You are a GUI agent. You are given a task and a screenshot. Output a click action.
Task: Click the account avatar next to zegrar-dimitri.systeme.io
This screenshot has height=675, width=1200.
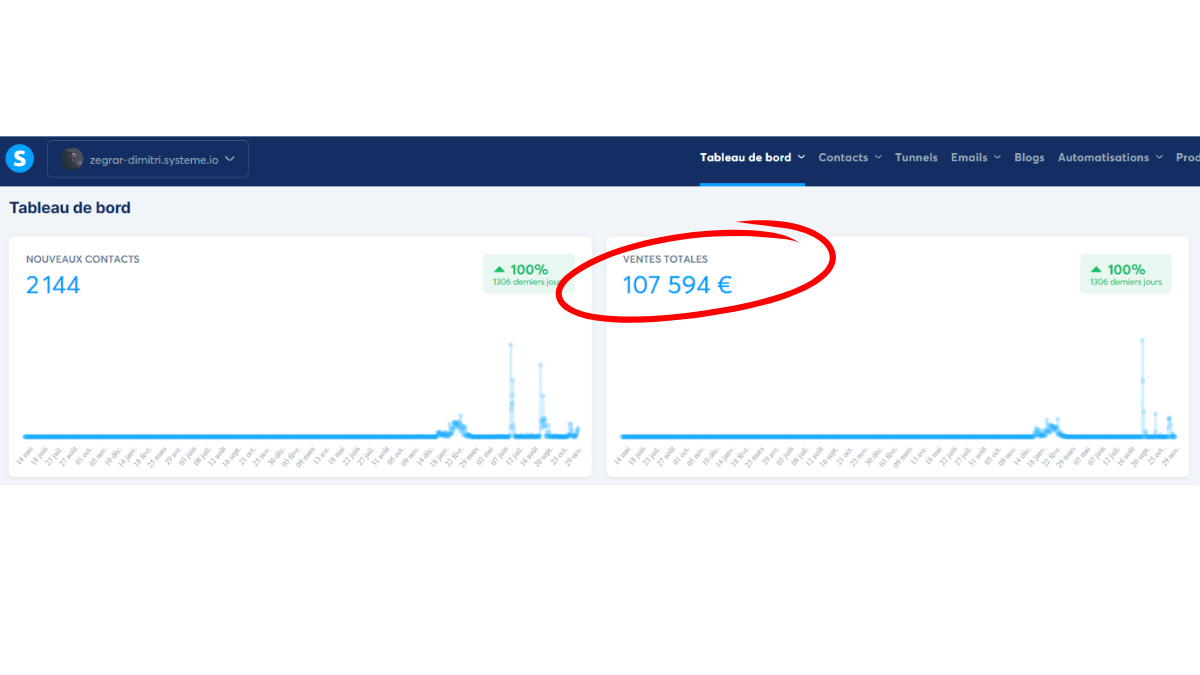pyautogui.click(x=72, y=159)
